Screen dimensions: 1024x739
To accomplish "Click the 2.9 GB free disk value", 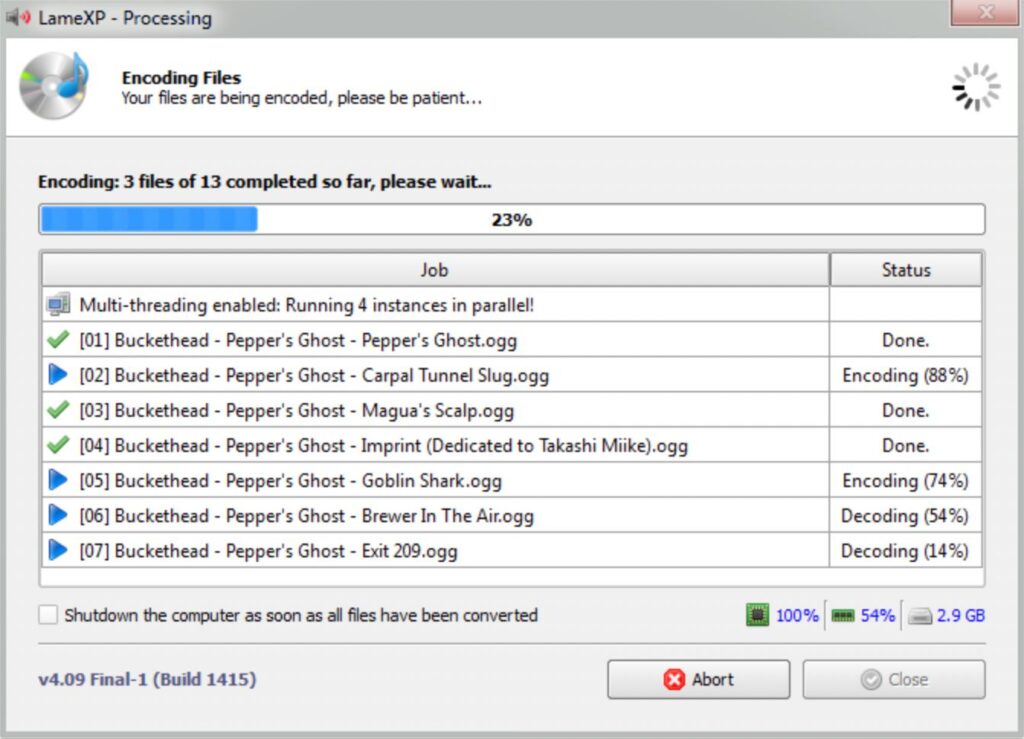I will pos(961,616).
